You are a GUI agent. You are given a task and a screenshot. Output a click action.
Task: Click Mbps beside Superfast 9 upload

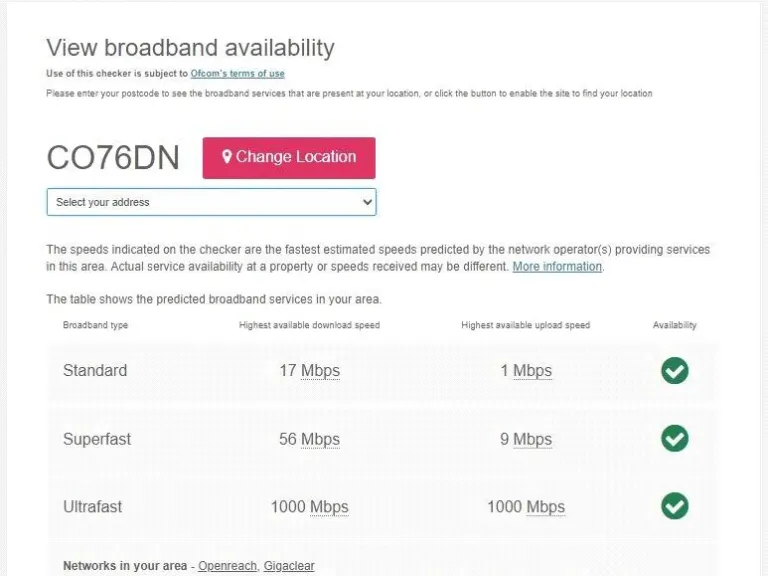(532, 439)
